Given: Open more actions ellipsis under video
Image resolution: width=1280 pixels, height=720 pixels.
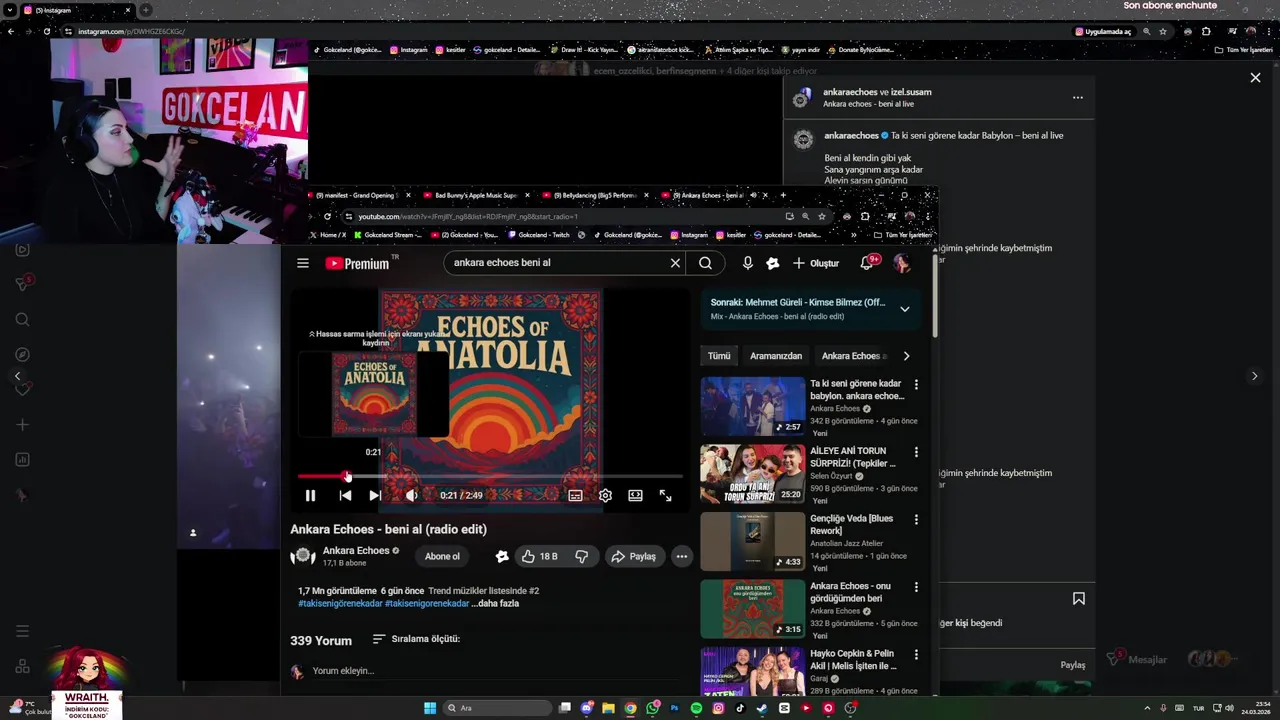Looking at the screenshot, I should (681, 556).
